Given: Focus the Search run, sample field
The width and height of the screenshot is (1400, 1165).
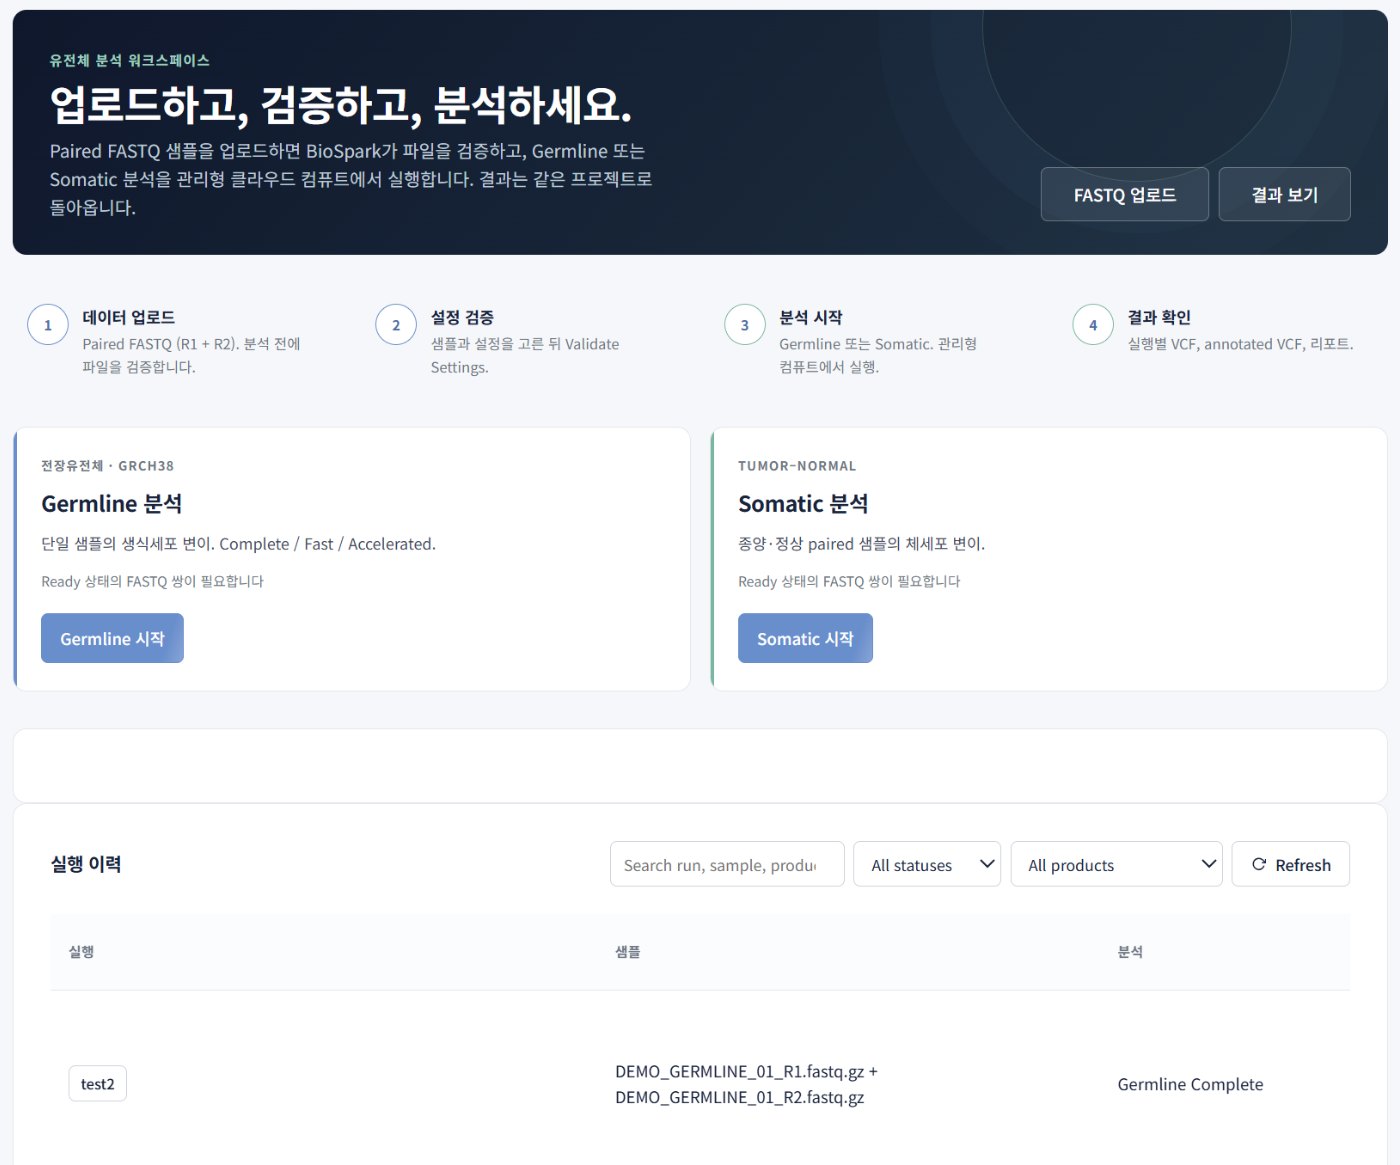Looking at the screenshot, I should pos(727,864).
